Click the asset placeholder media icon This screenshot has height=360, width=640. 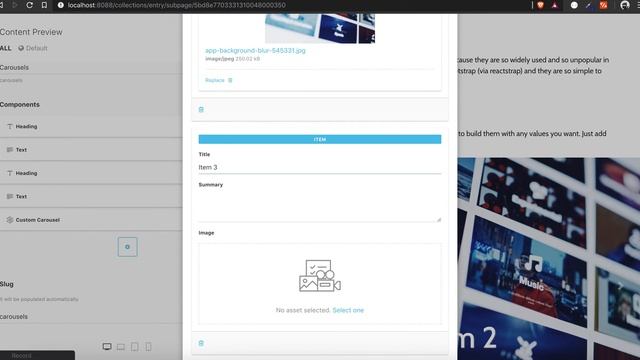click(x=320, y=276)
